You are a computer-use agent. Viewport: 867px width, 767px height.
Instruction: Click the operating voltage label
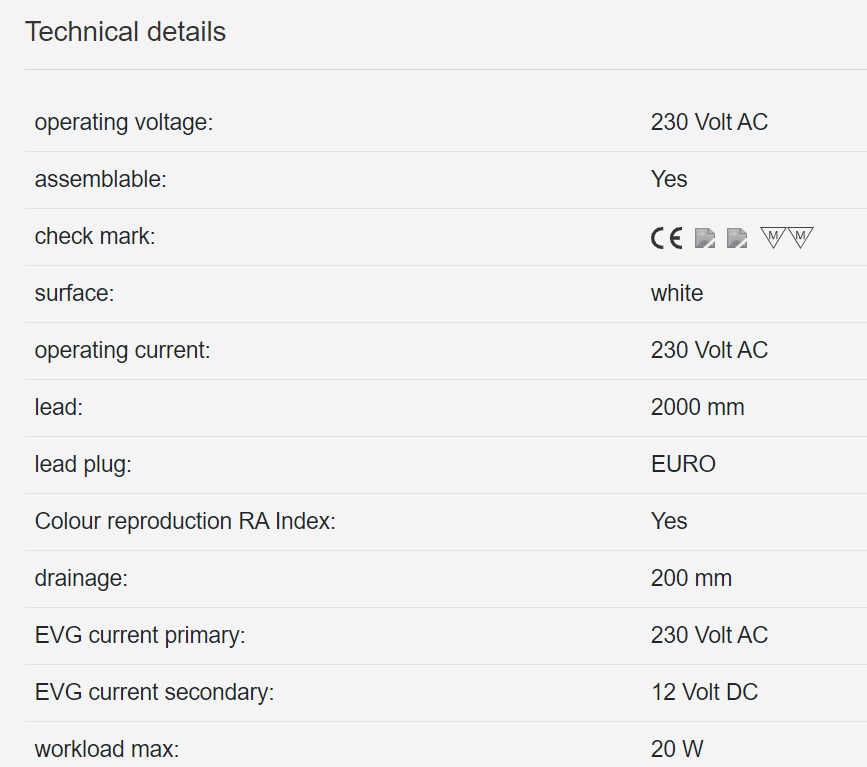[124, 123]
